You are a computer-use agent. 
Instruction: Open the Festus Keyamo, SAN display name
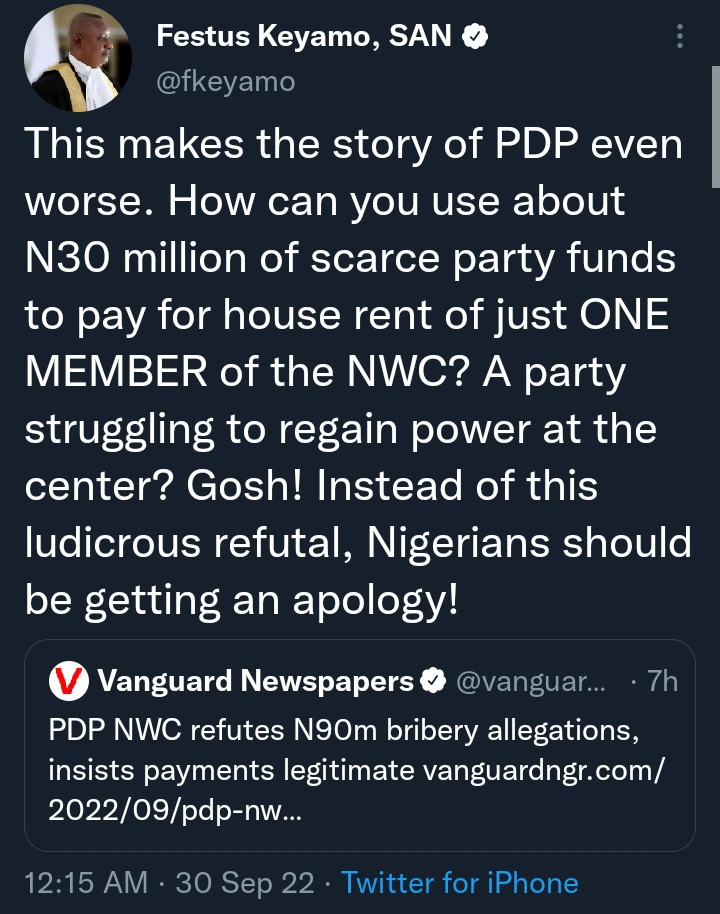pyautogui.click(x=308, y=38)
